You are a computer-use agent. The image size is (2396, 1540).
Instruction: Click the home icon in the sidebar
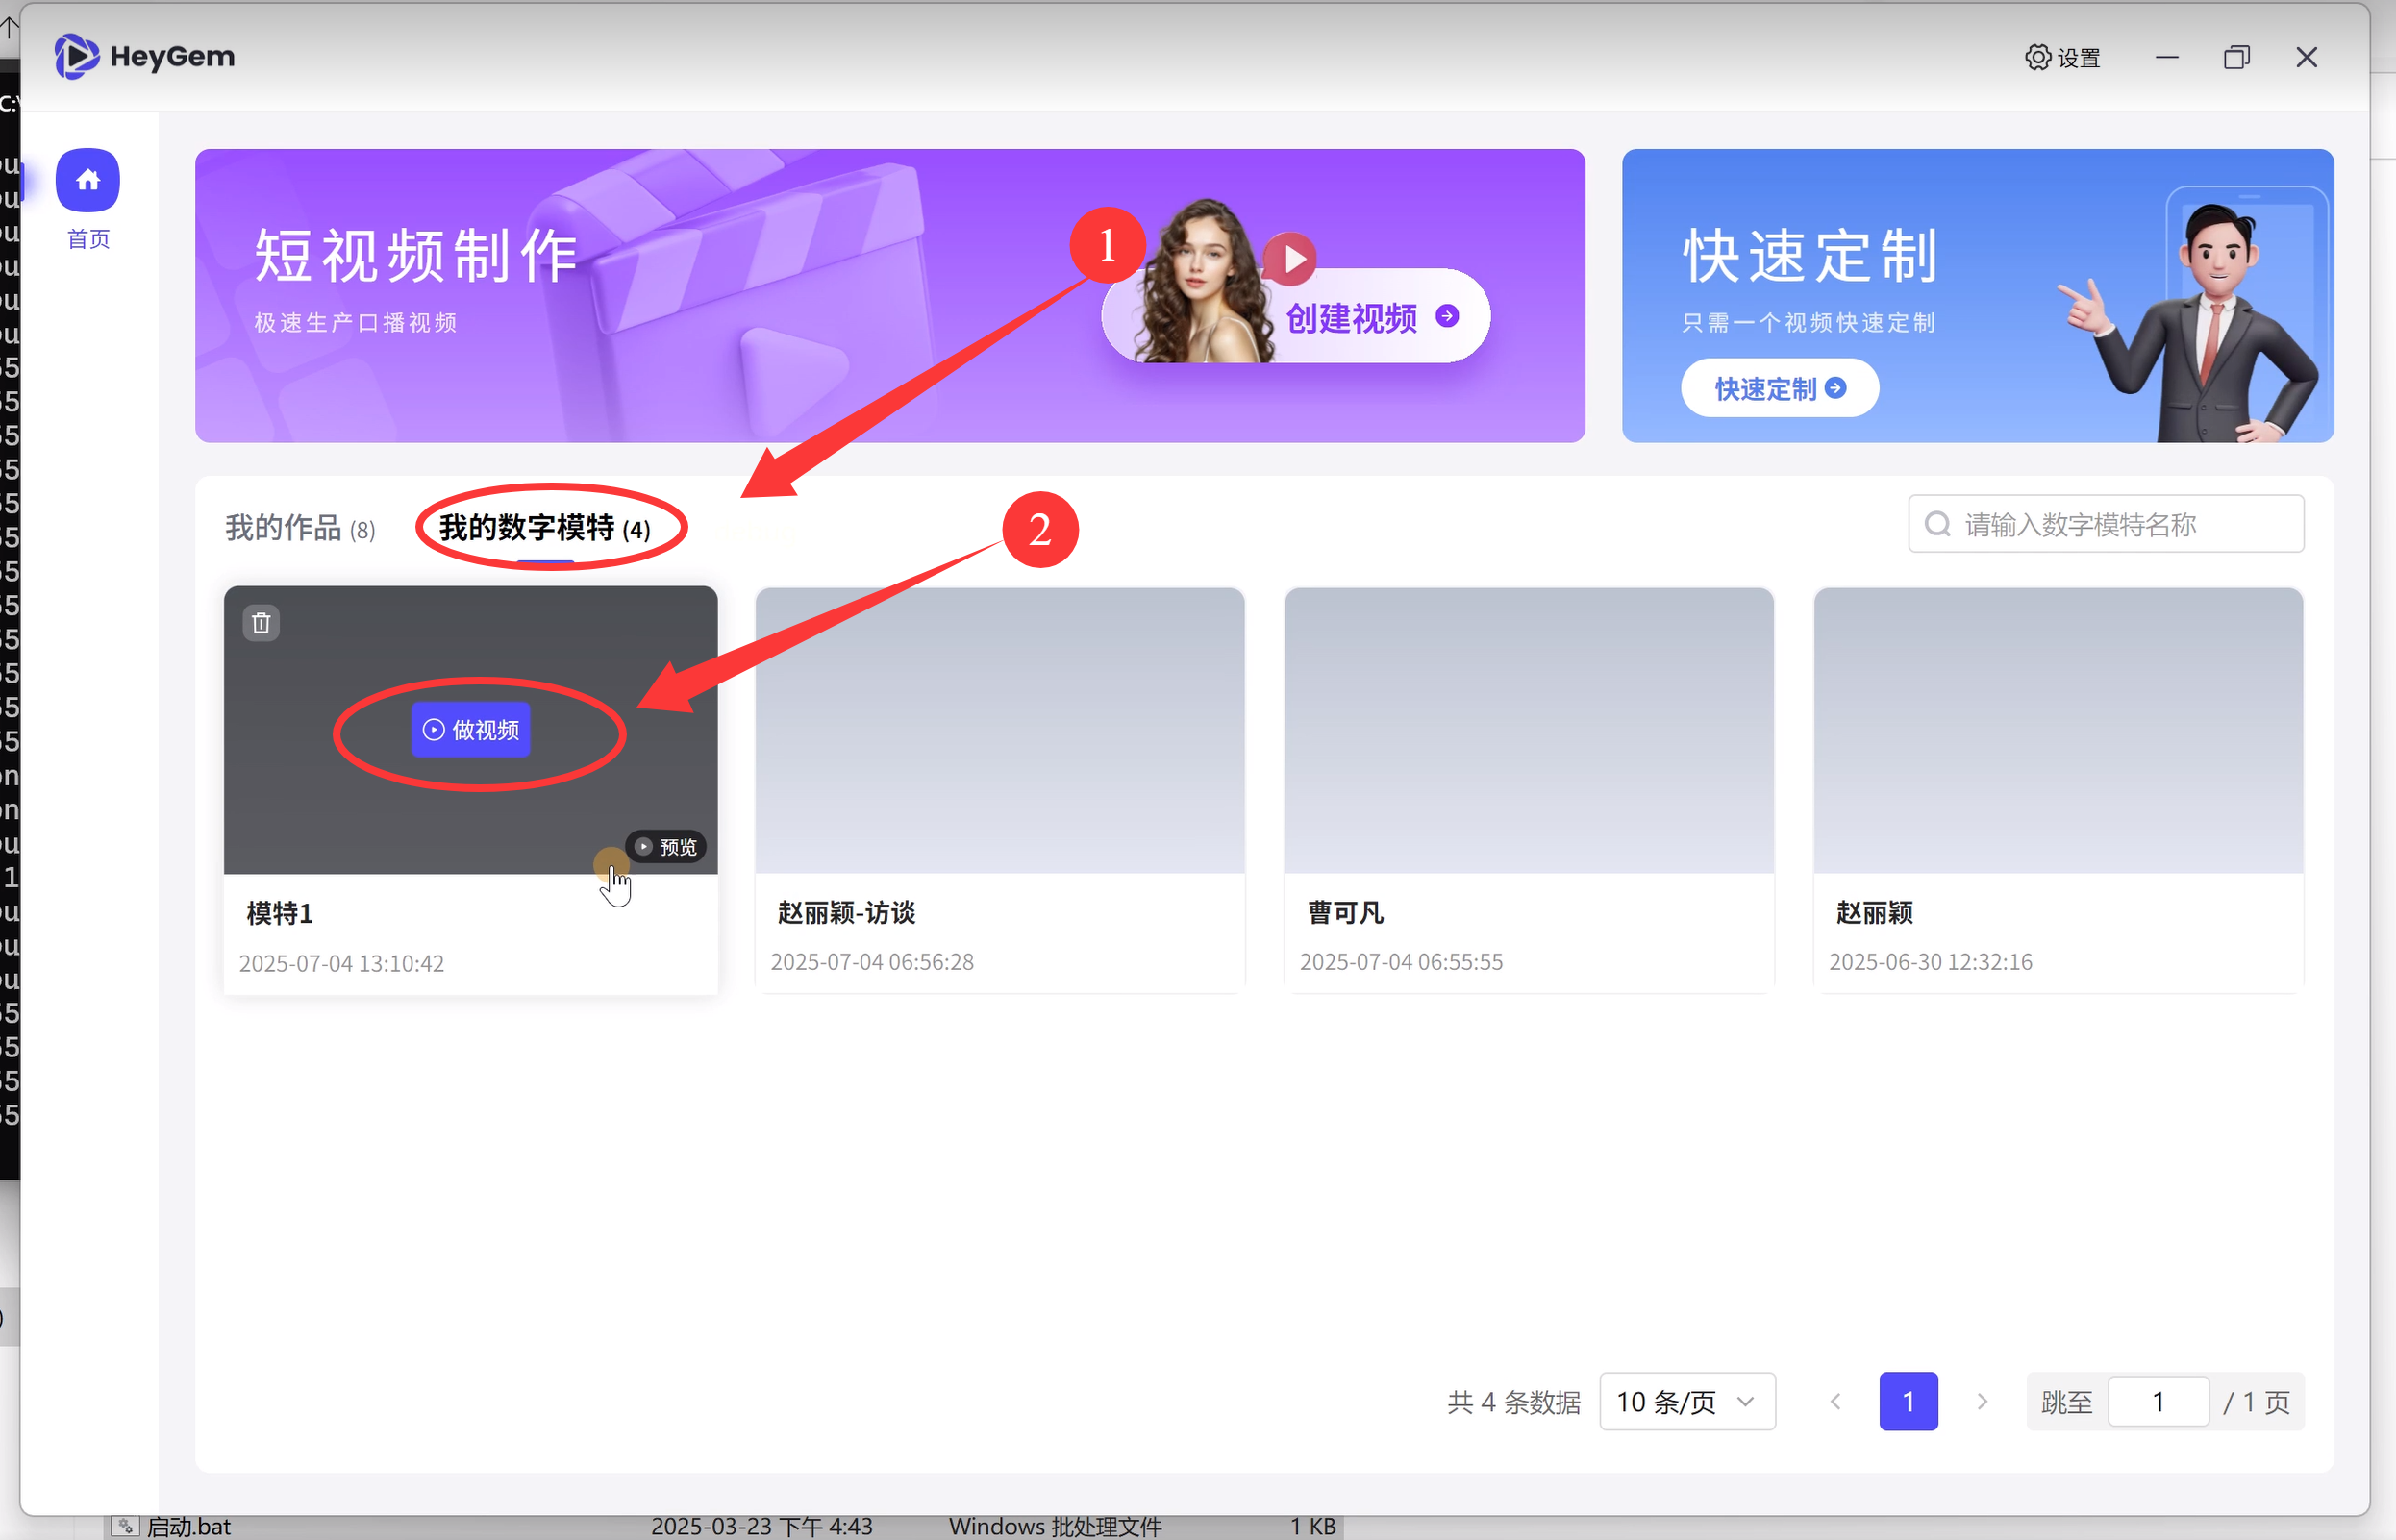click(x=88, y=180)
